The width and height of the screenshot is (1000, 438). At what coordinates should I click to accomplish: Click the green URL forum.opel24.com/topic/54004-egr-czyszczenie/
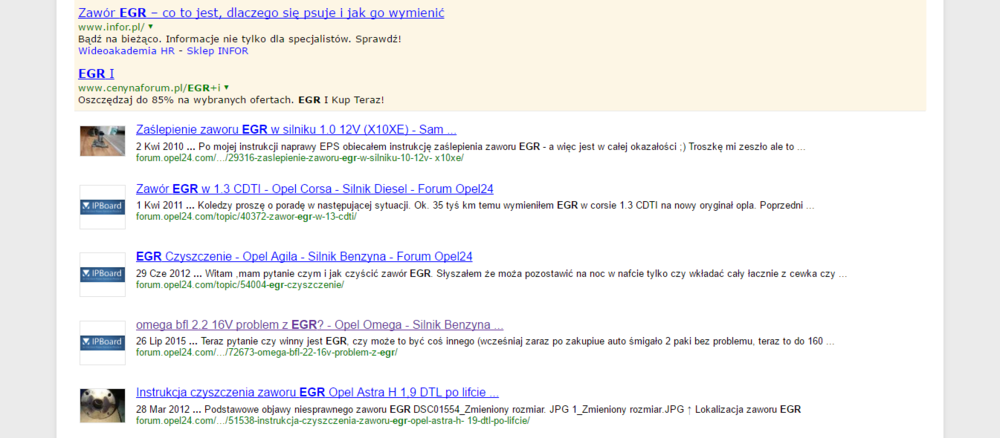[x=240, y=284]
